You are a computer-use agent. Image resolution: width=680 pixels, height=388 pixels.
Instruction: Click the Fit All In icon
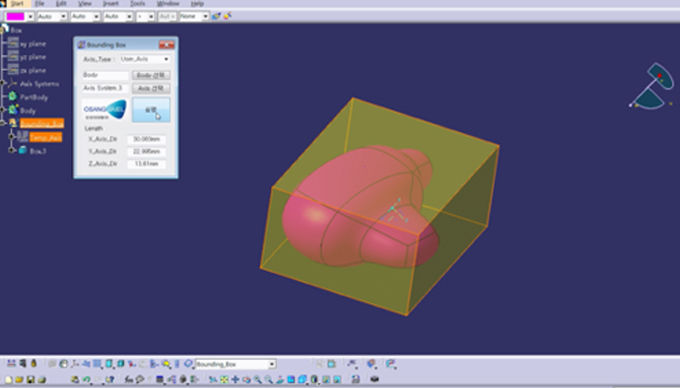224,380
